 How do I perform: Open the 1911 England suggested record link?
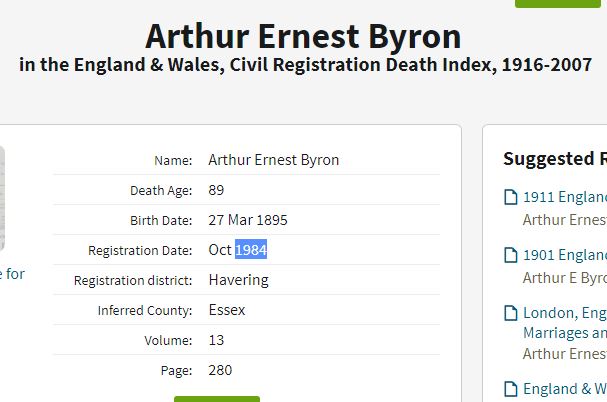[x=565, y=197]
